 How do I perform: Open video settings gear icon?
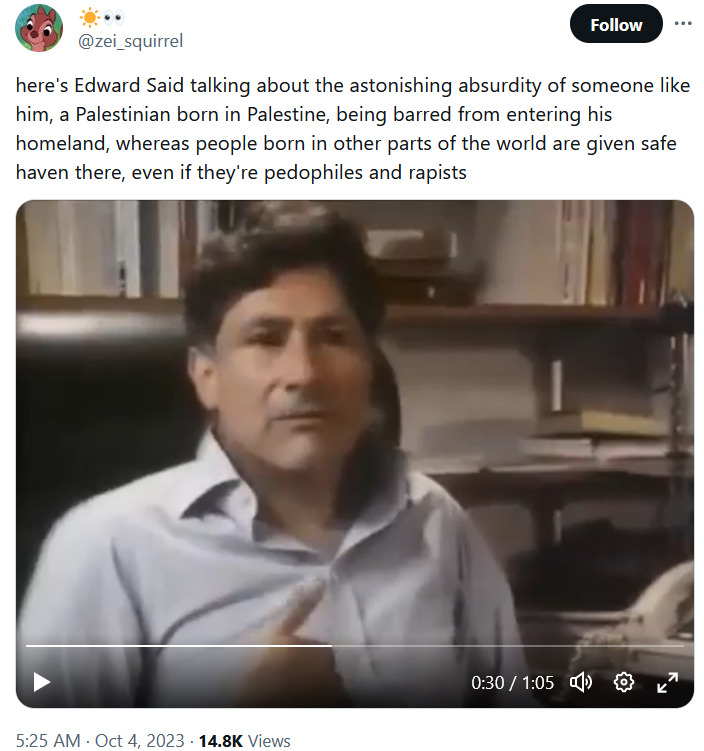[624, 682]
